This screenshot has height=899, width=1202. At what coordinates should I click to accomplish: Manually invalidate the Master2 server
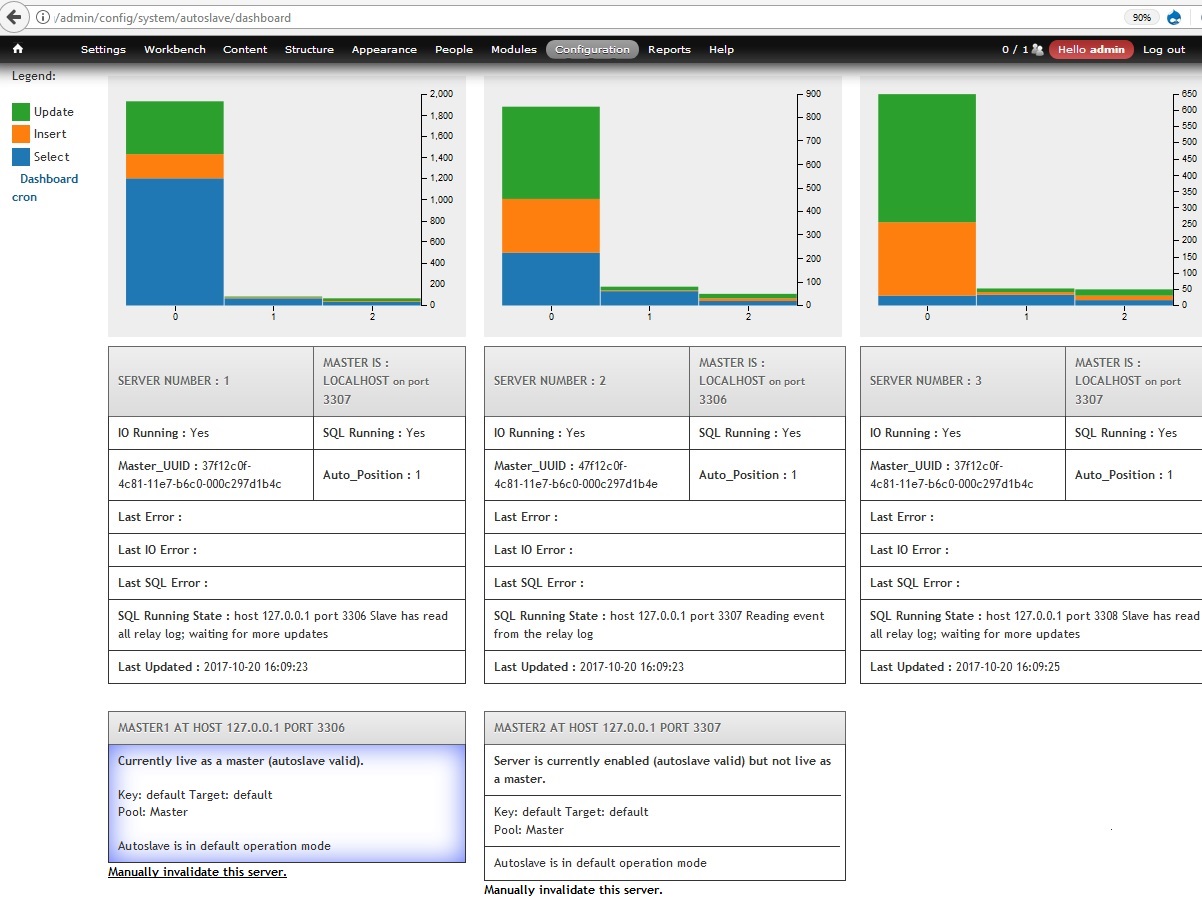pyautogui.click(x=573, y=889)
